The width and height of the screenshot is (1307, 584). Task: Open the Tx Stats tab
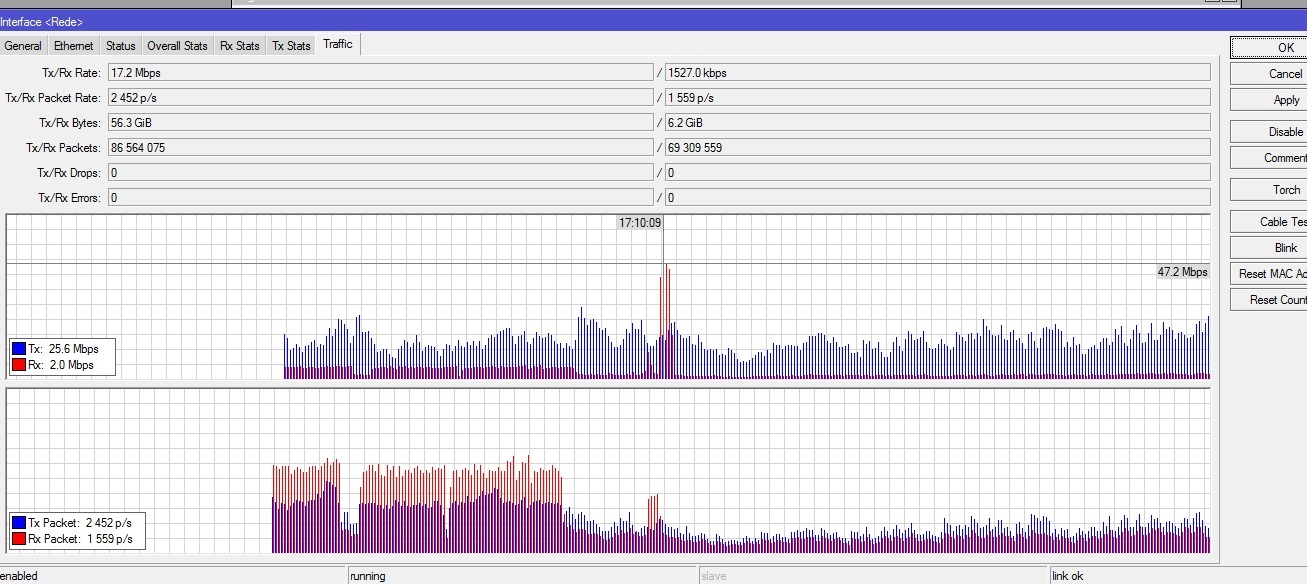click(291, 46)
